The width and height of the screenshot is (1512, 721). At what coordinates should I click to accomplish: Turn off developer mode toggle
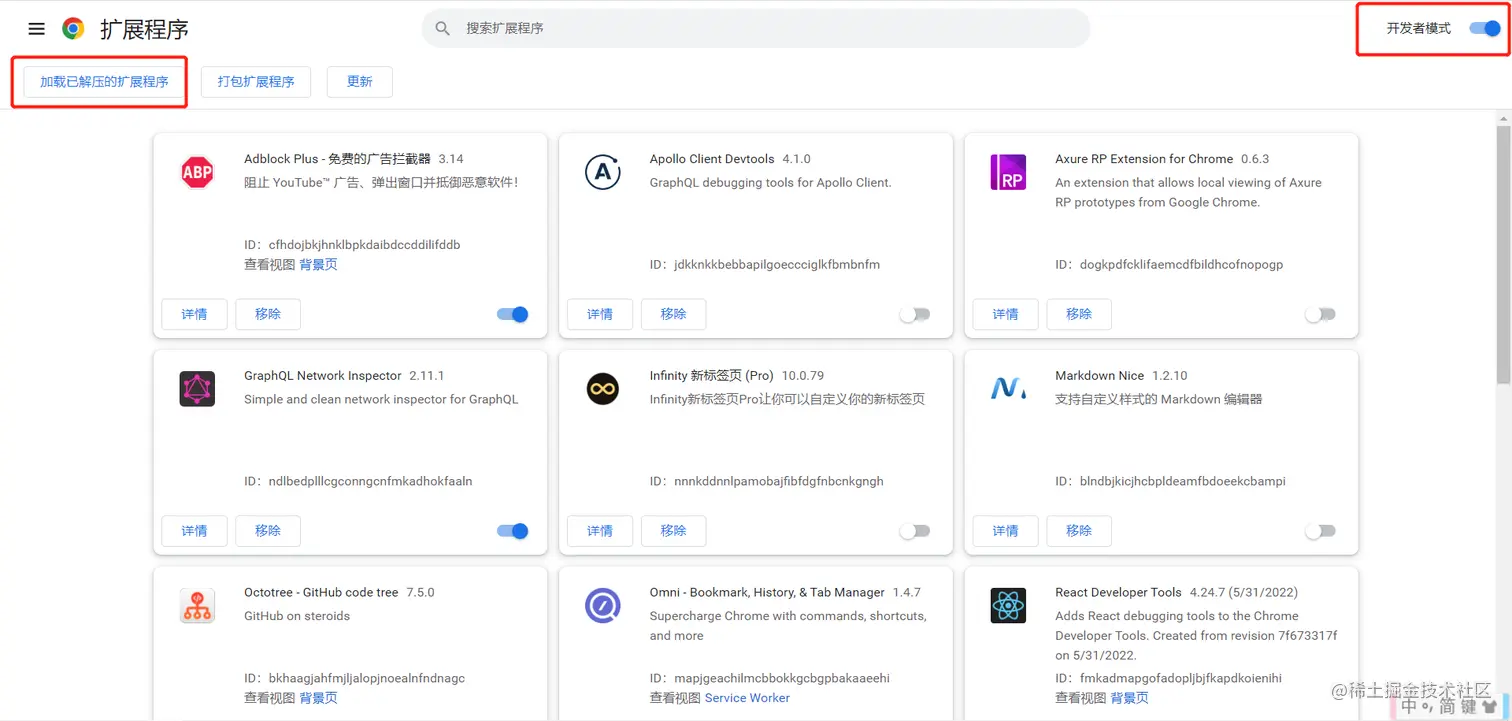1485,28
